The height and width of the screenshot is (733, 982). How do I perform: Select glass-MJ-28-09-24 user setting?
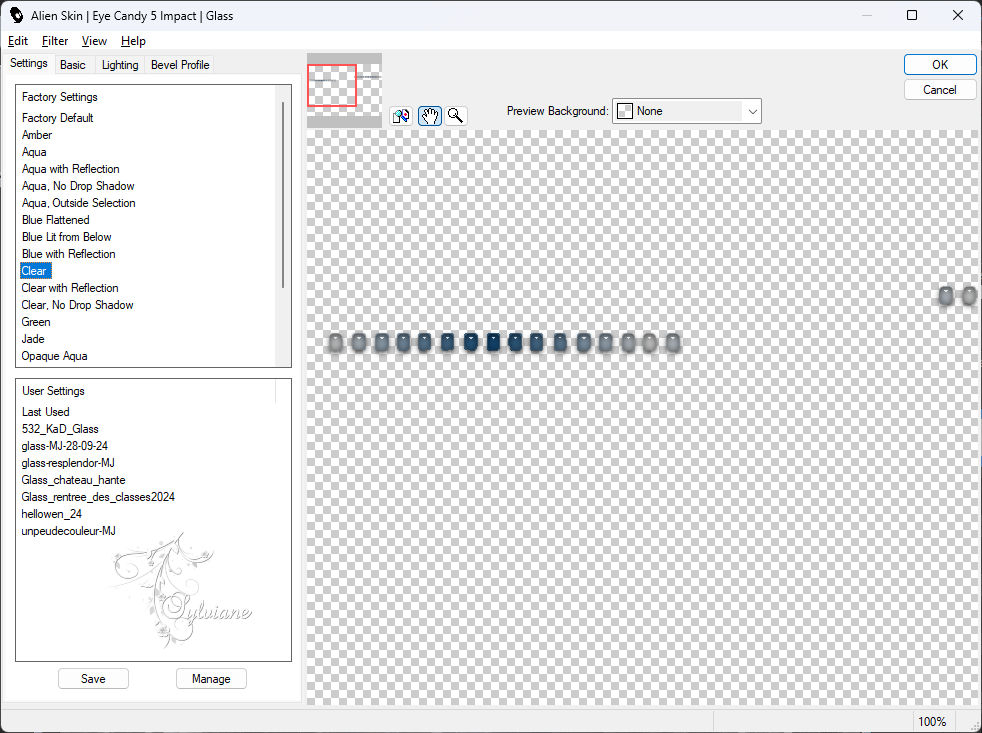(64, 445)
